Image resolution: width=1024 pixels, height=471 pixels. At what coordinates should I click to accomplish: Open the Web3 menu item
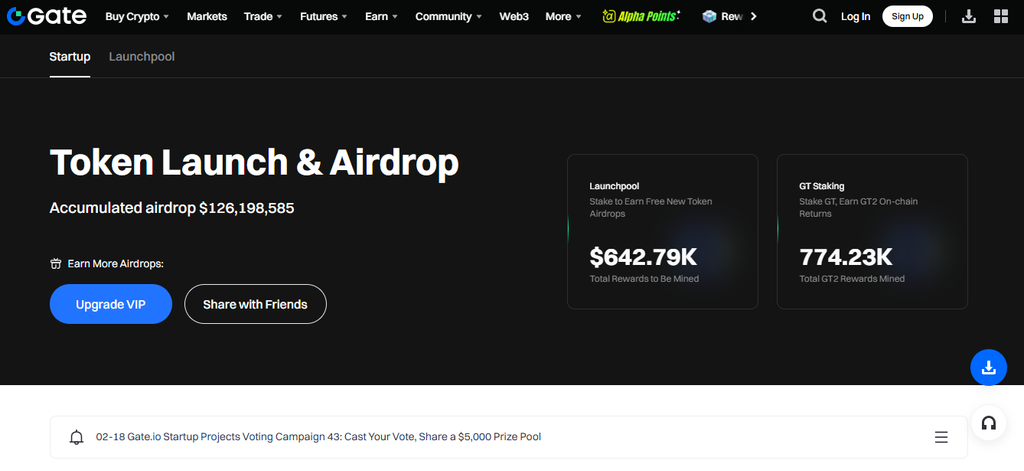point(514,16)
